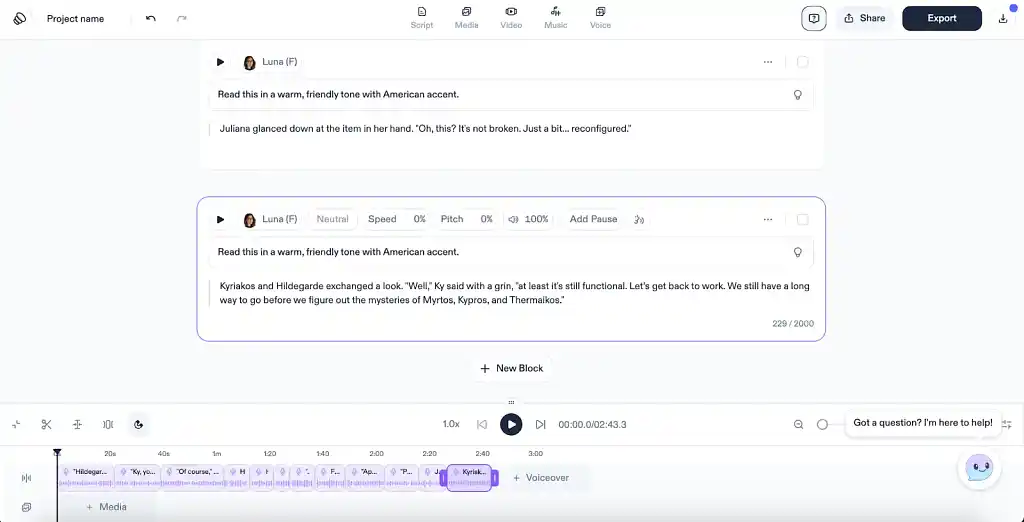The image size is (1024, 522).
Task: Open the 1.0x playback speed dropdown
Action: click(451, 424)
